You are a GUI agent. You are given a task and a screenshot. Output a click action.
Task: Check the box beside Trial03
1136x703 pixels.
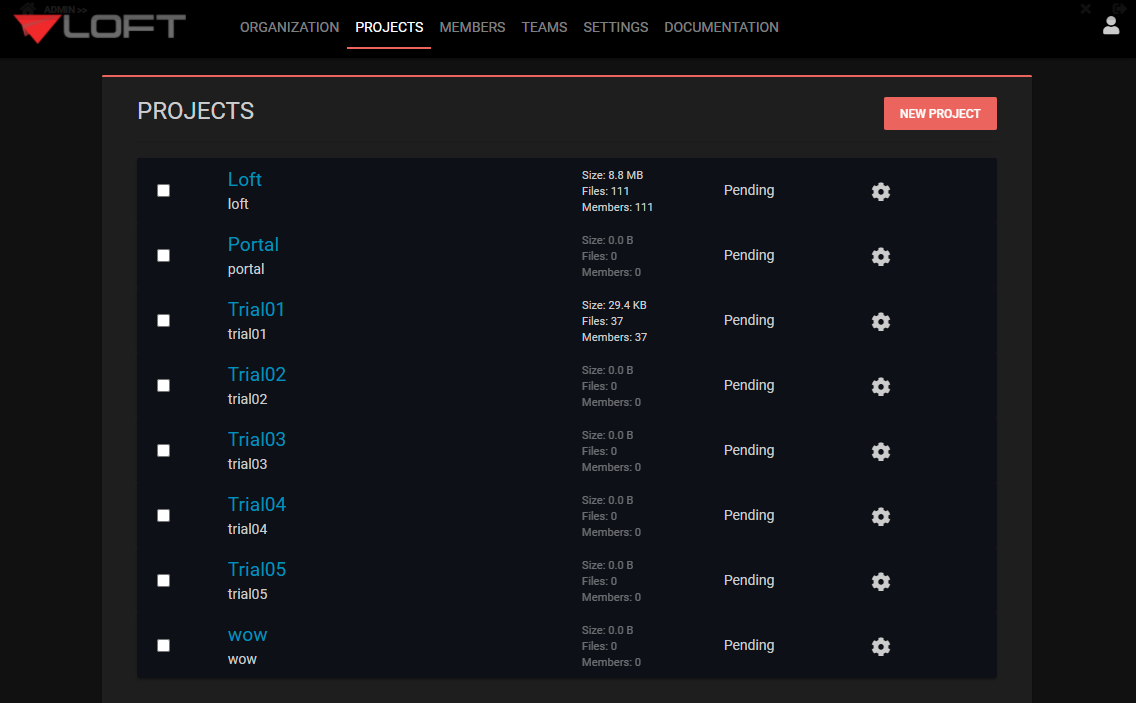(163, 450)
